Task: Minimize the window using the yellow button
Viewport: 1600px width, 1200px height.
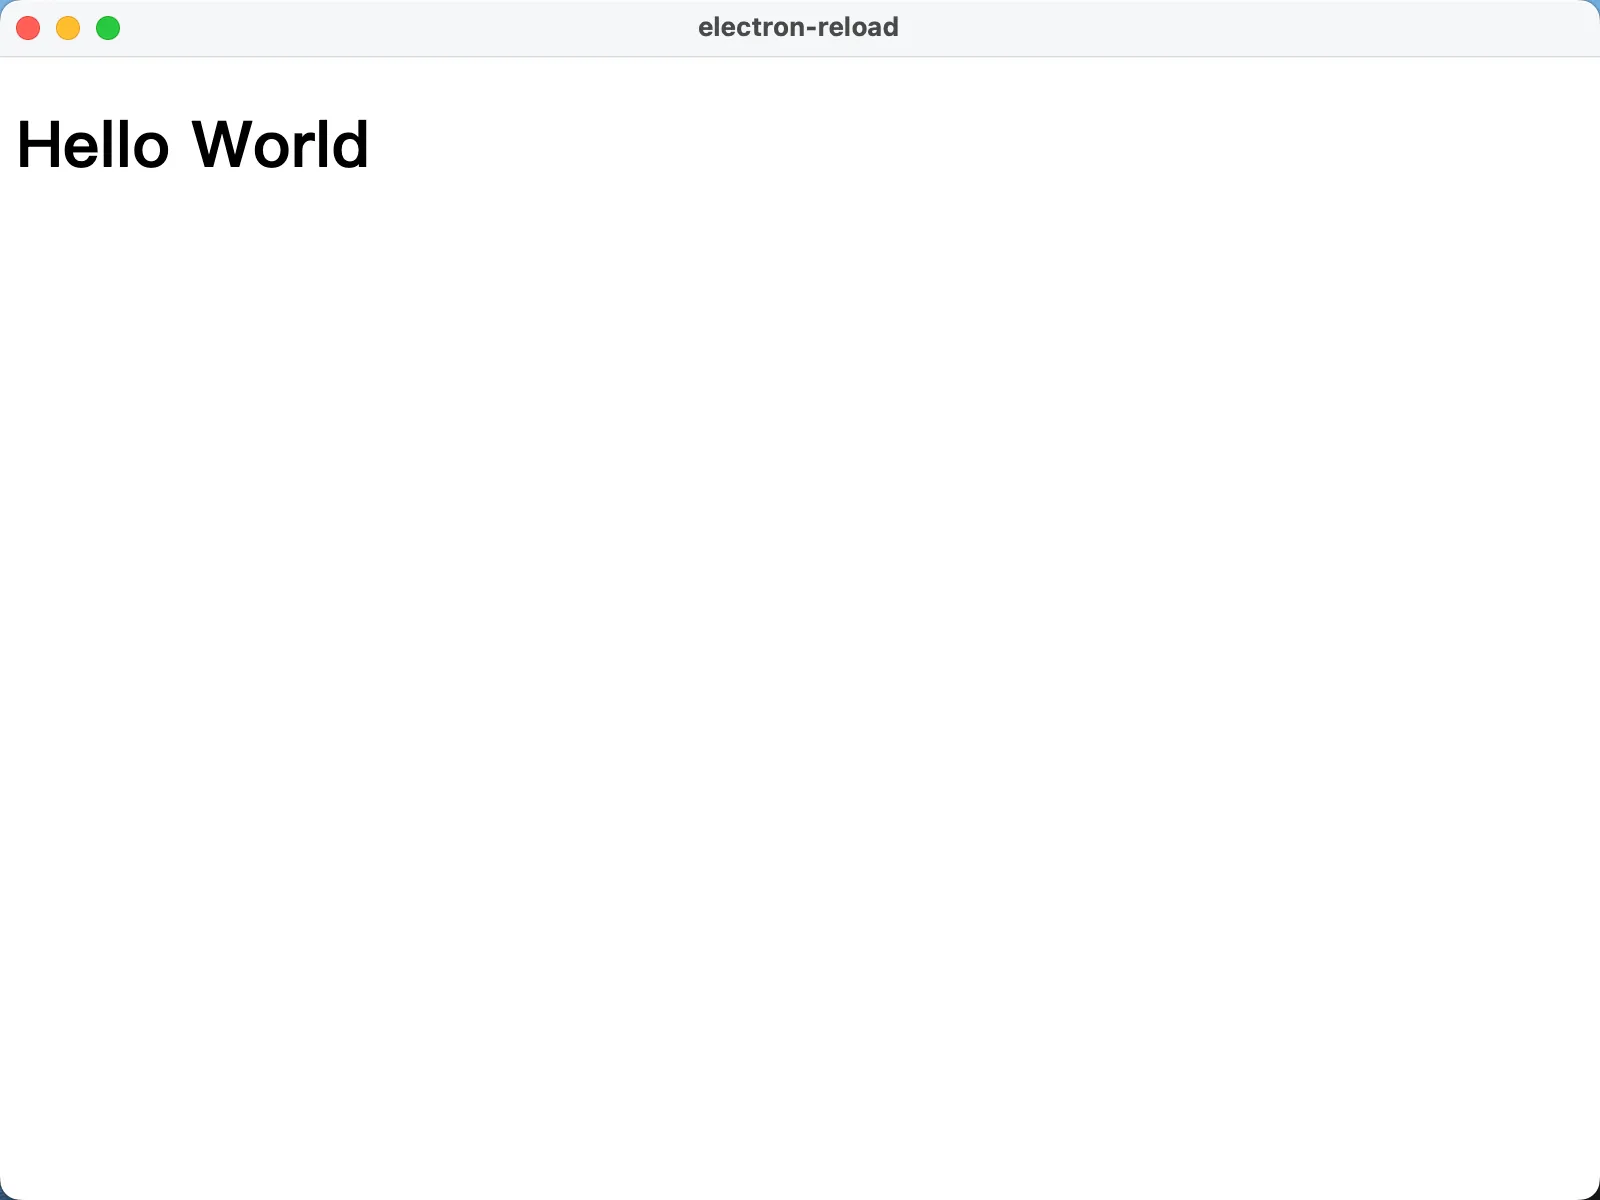Action: coord(68,28)
